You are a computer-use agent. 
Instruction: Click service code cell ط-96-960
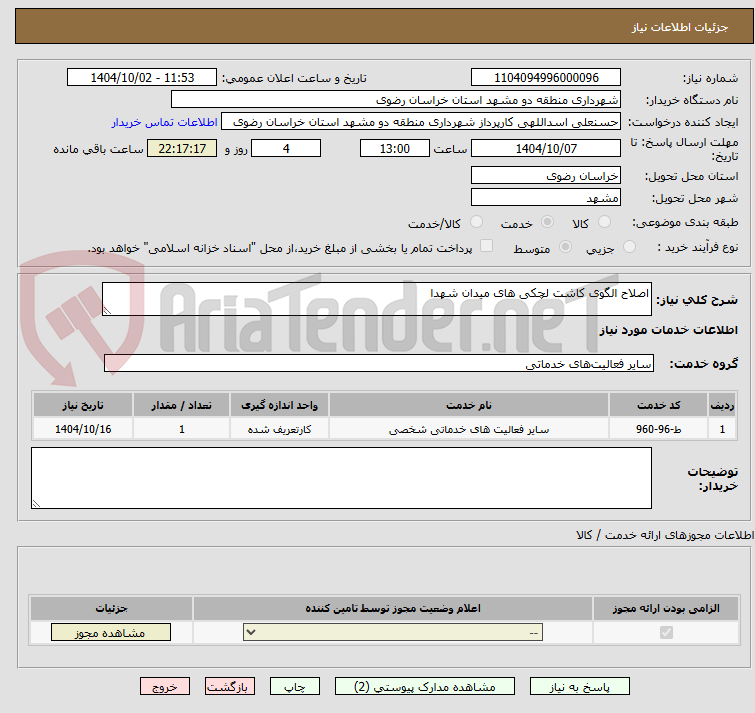click(658, 429)
